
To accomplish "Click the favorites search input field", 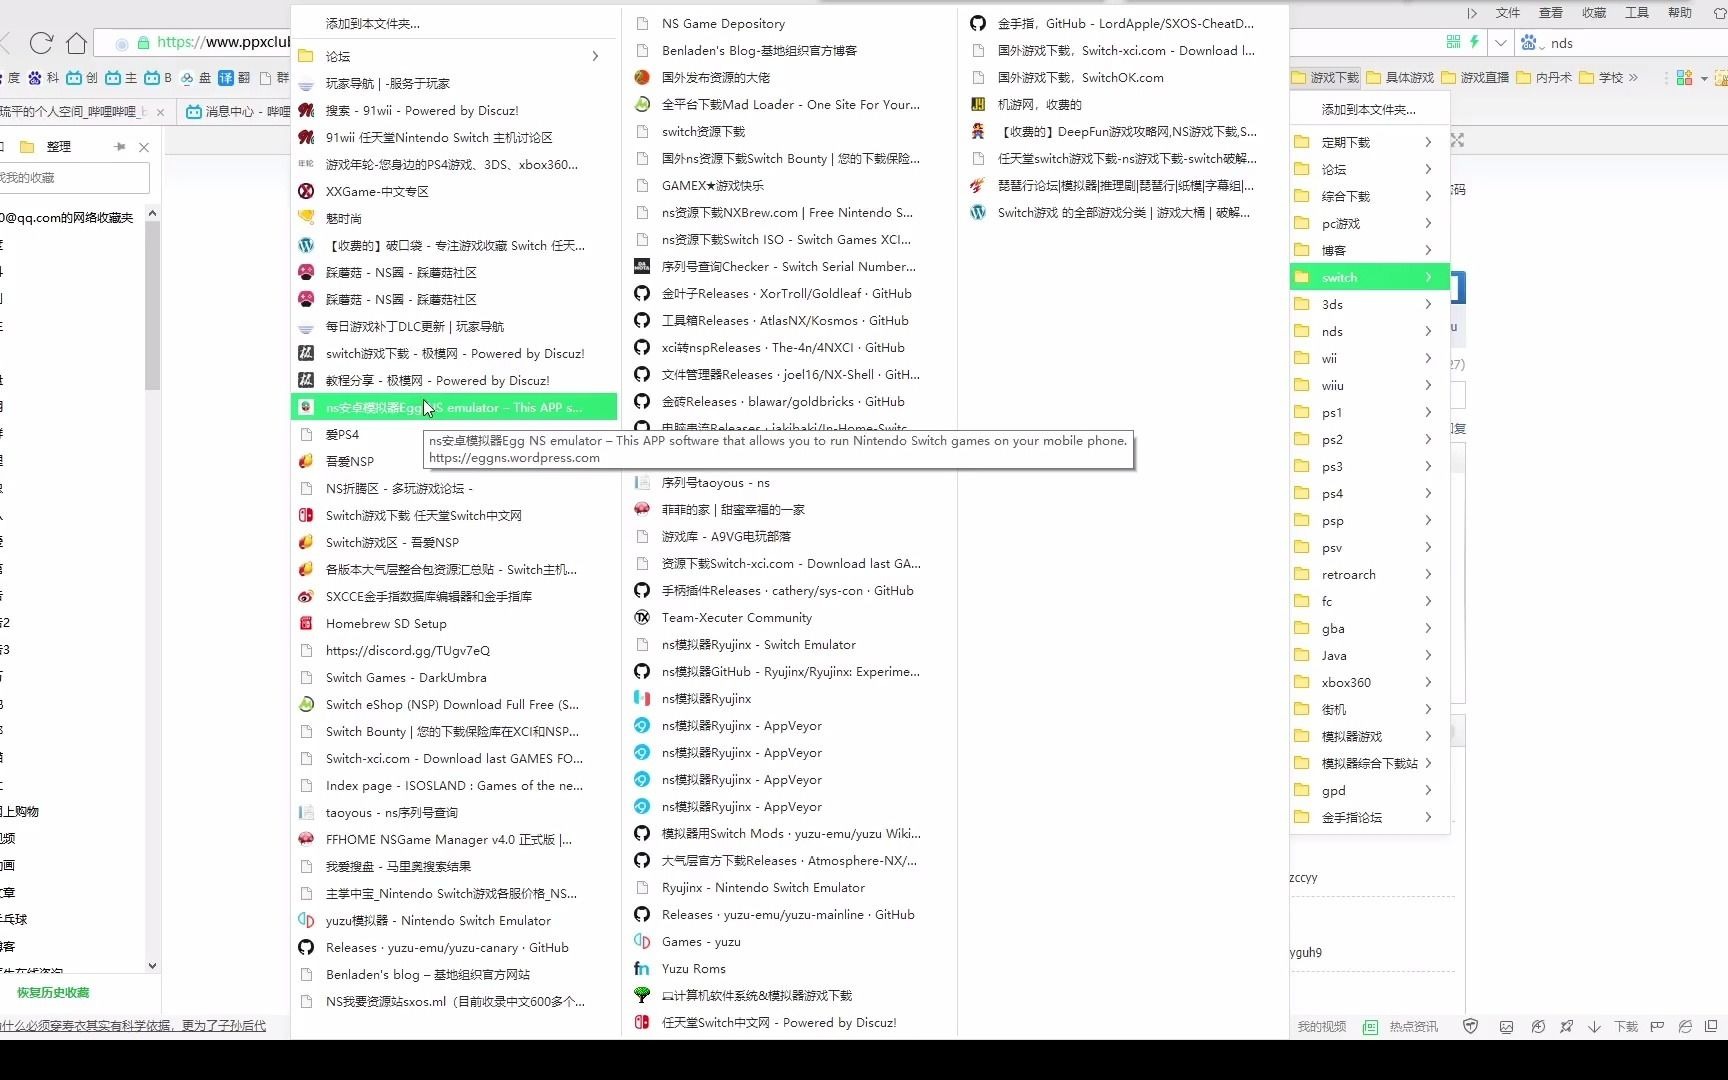I will [73, 178].
